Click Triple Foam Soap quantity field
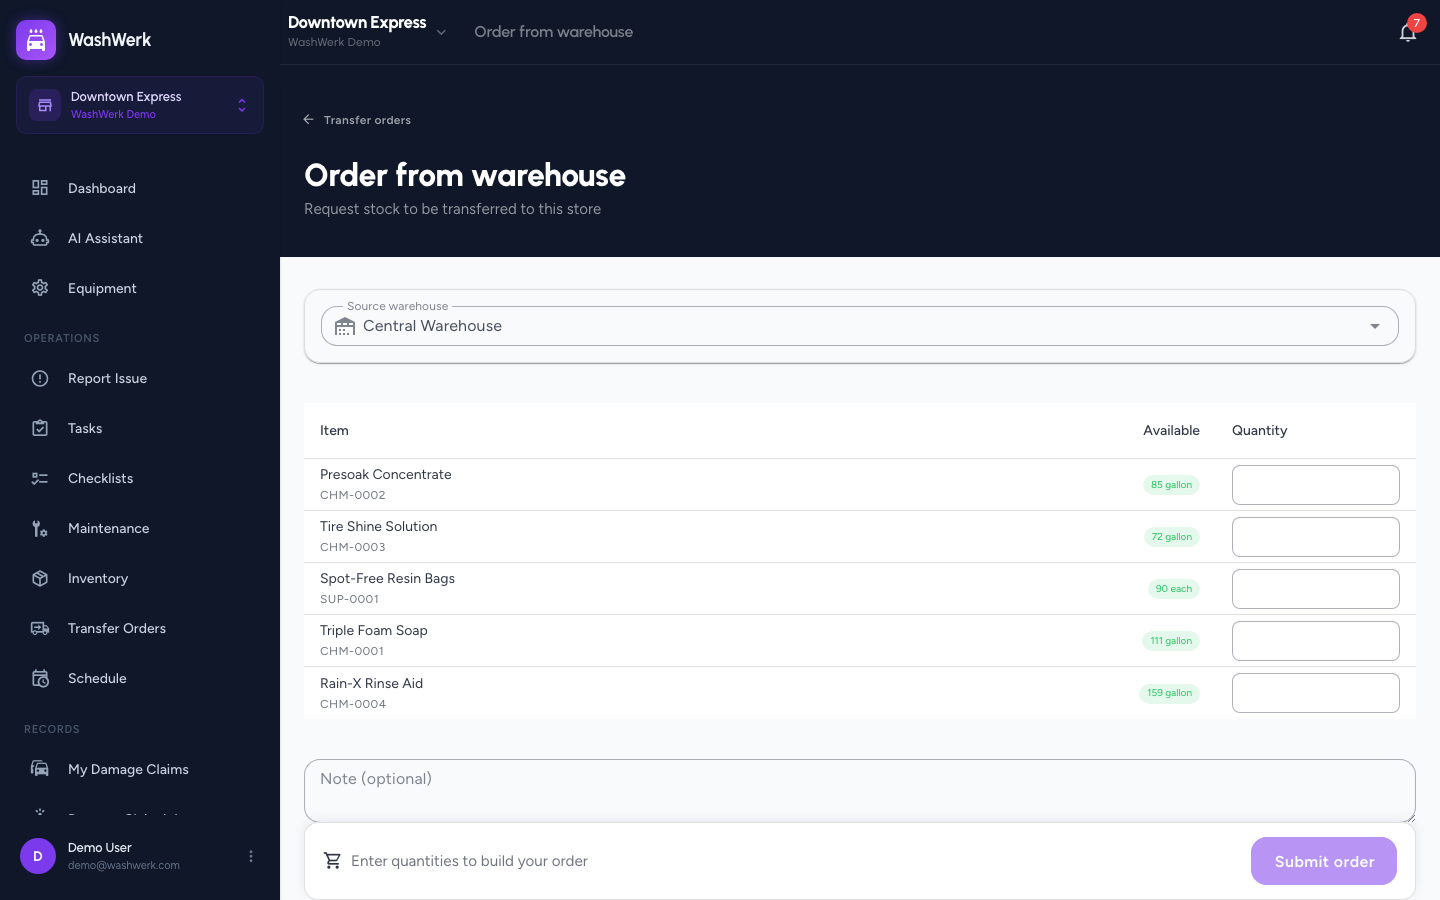This screenshot has height=900, width=1440. [1316, 641]
